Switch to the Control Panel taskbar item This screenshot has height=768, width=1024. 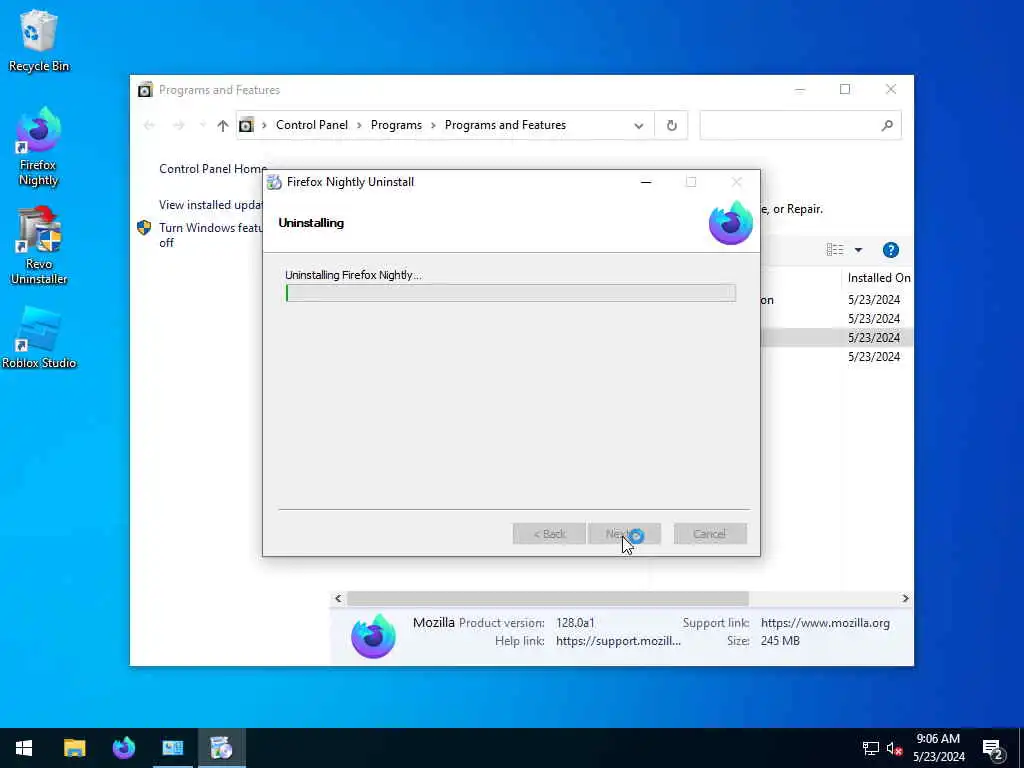coord(172,748)
